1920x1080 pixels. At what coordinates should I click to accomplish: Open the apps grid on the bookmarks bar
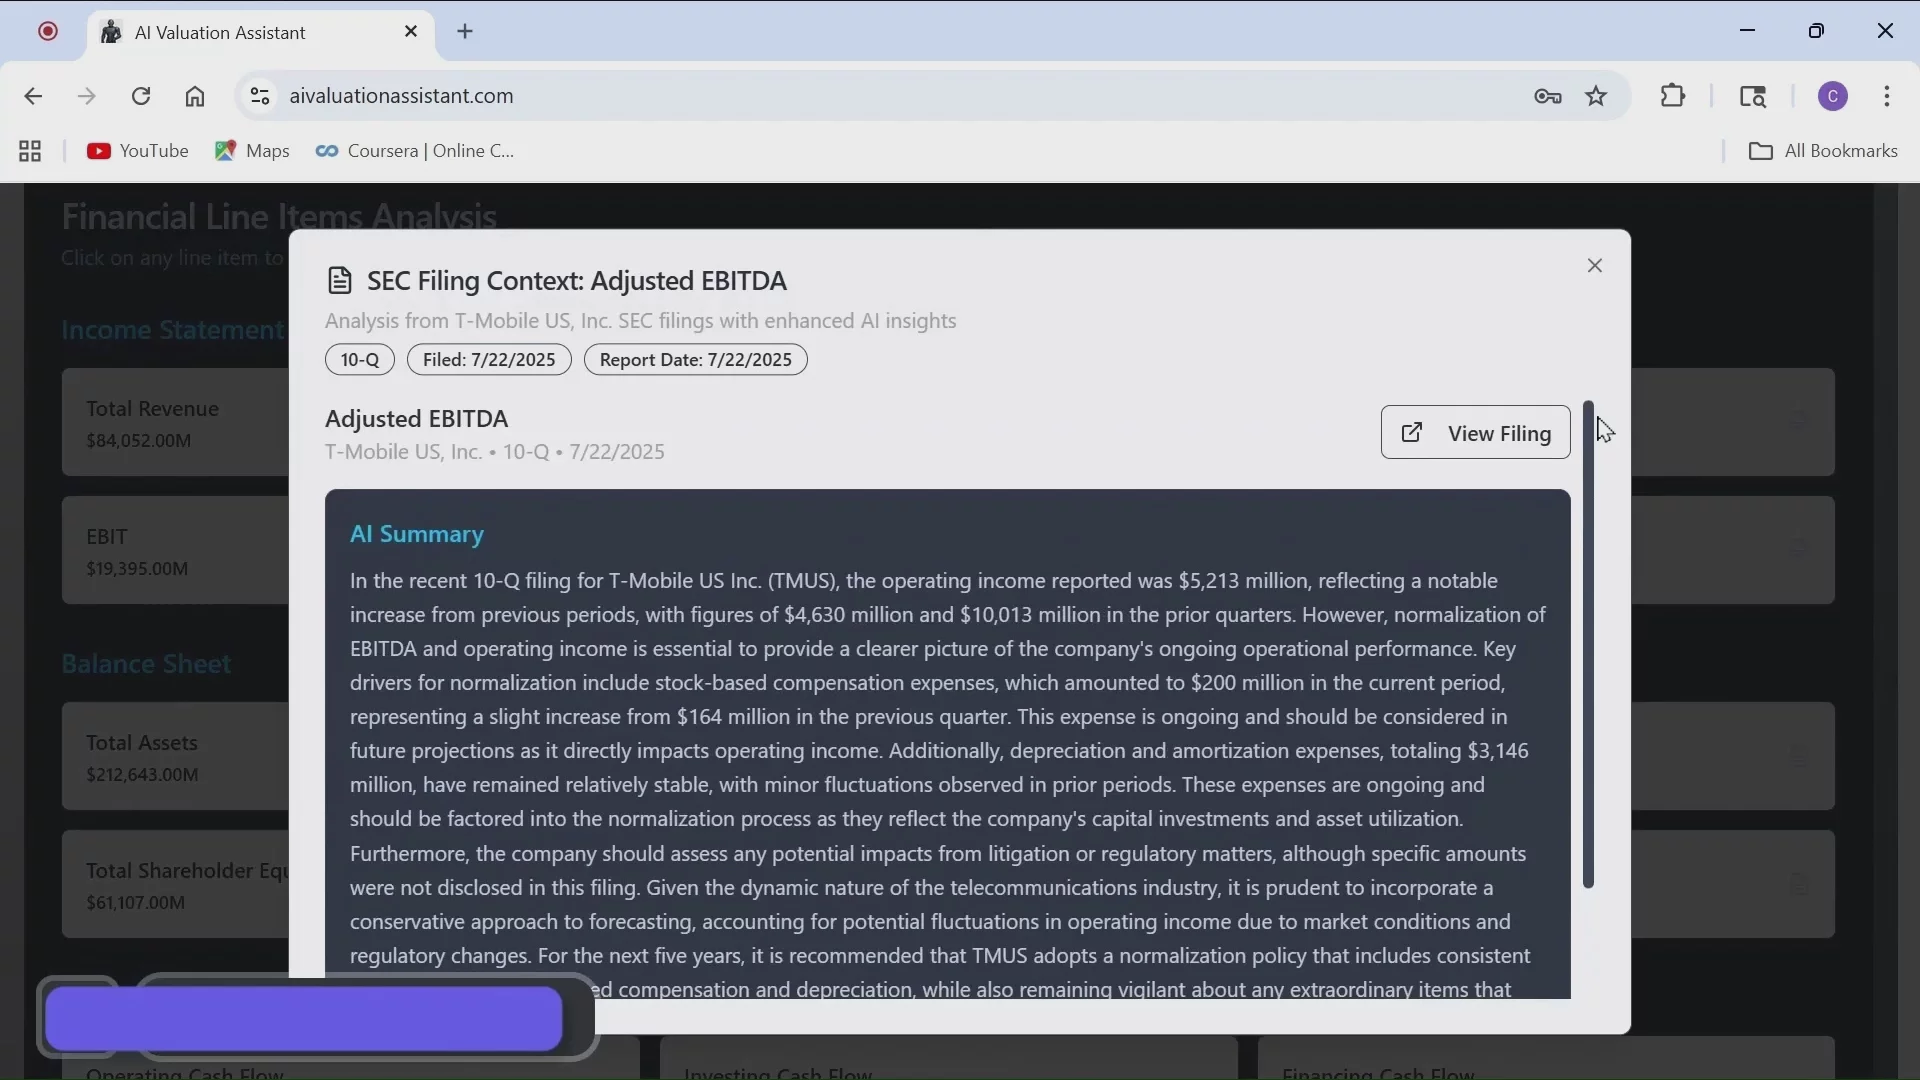click(29, 151)
